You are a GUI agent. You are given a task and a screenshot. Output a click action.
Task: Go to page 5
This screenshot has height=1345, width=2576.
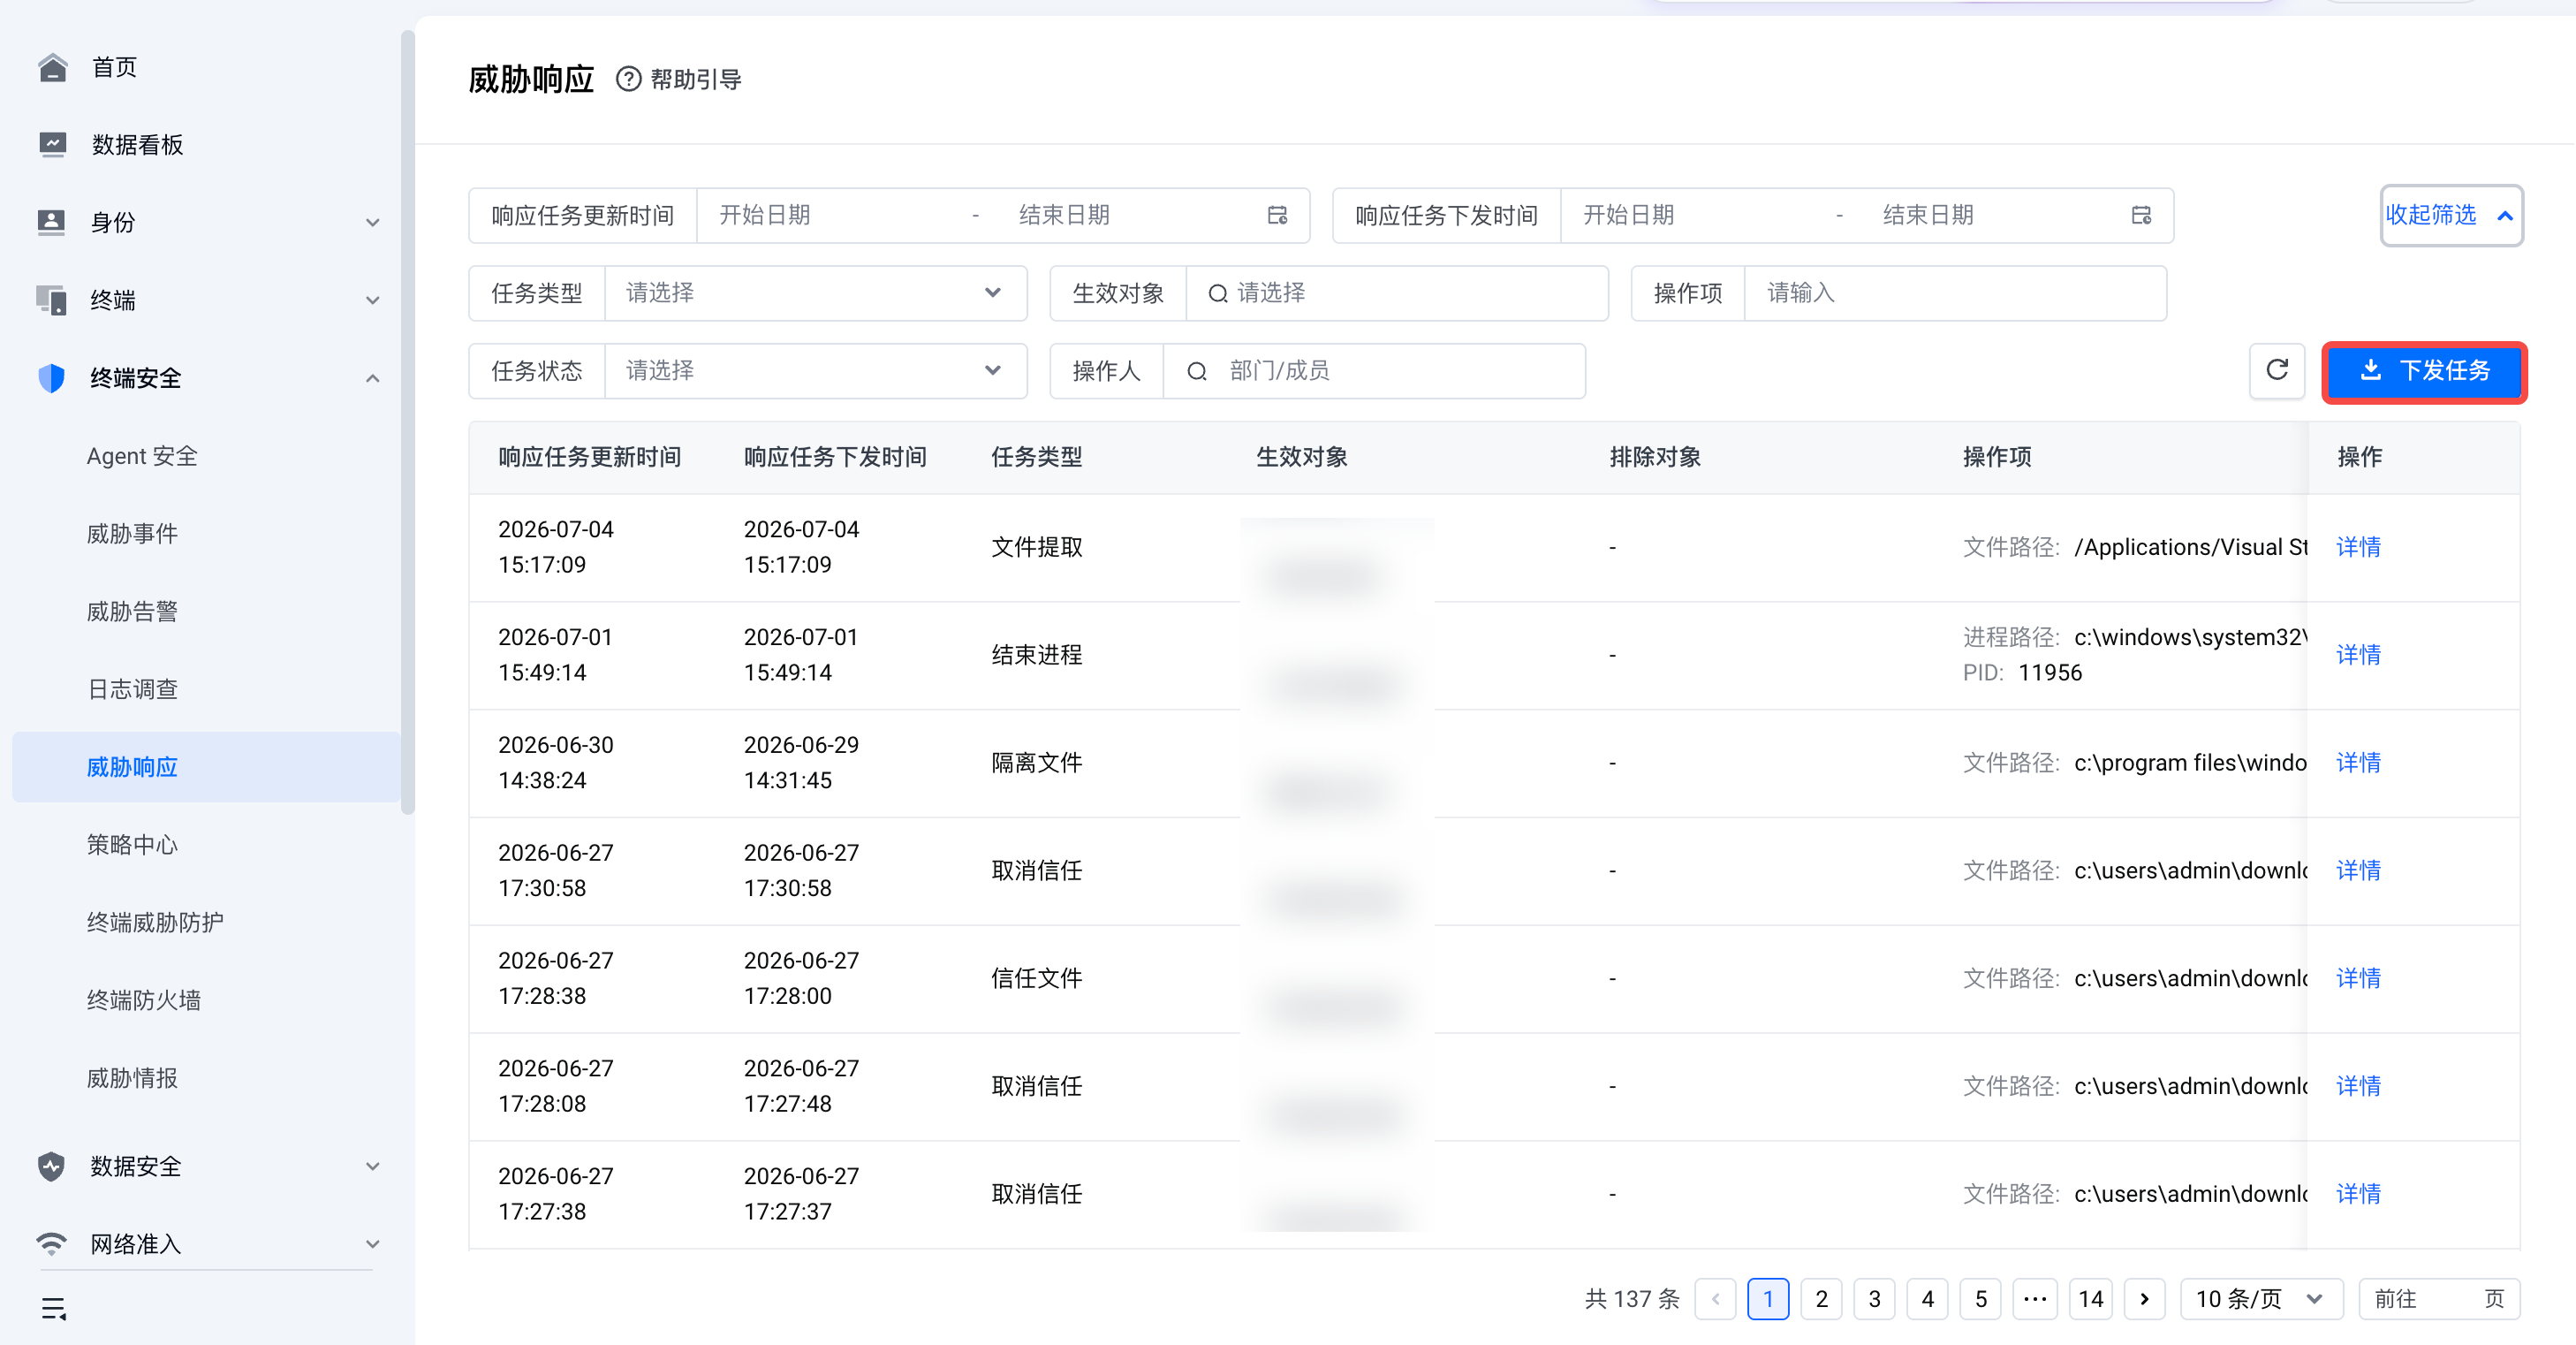(x=1980, y=1299)
